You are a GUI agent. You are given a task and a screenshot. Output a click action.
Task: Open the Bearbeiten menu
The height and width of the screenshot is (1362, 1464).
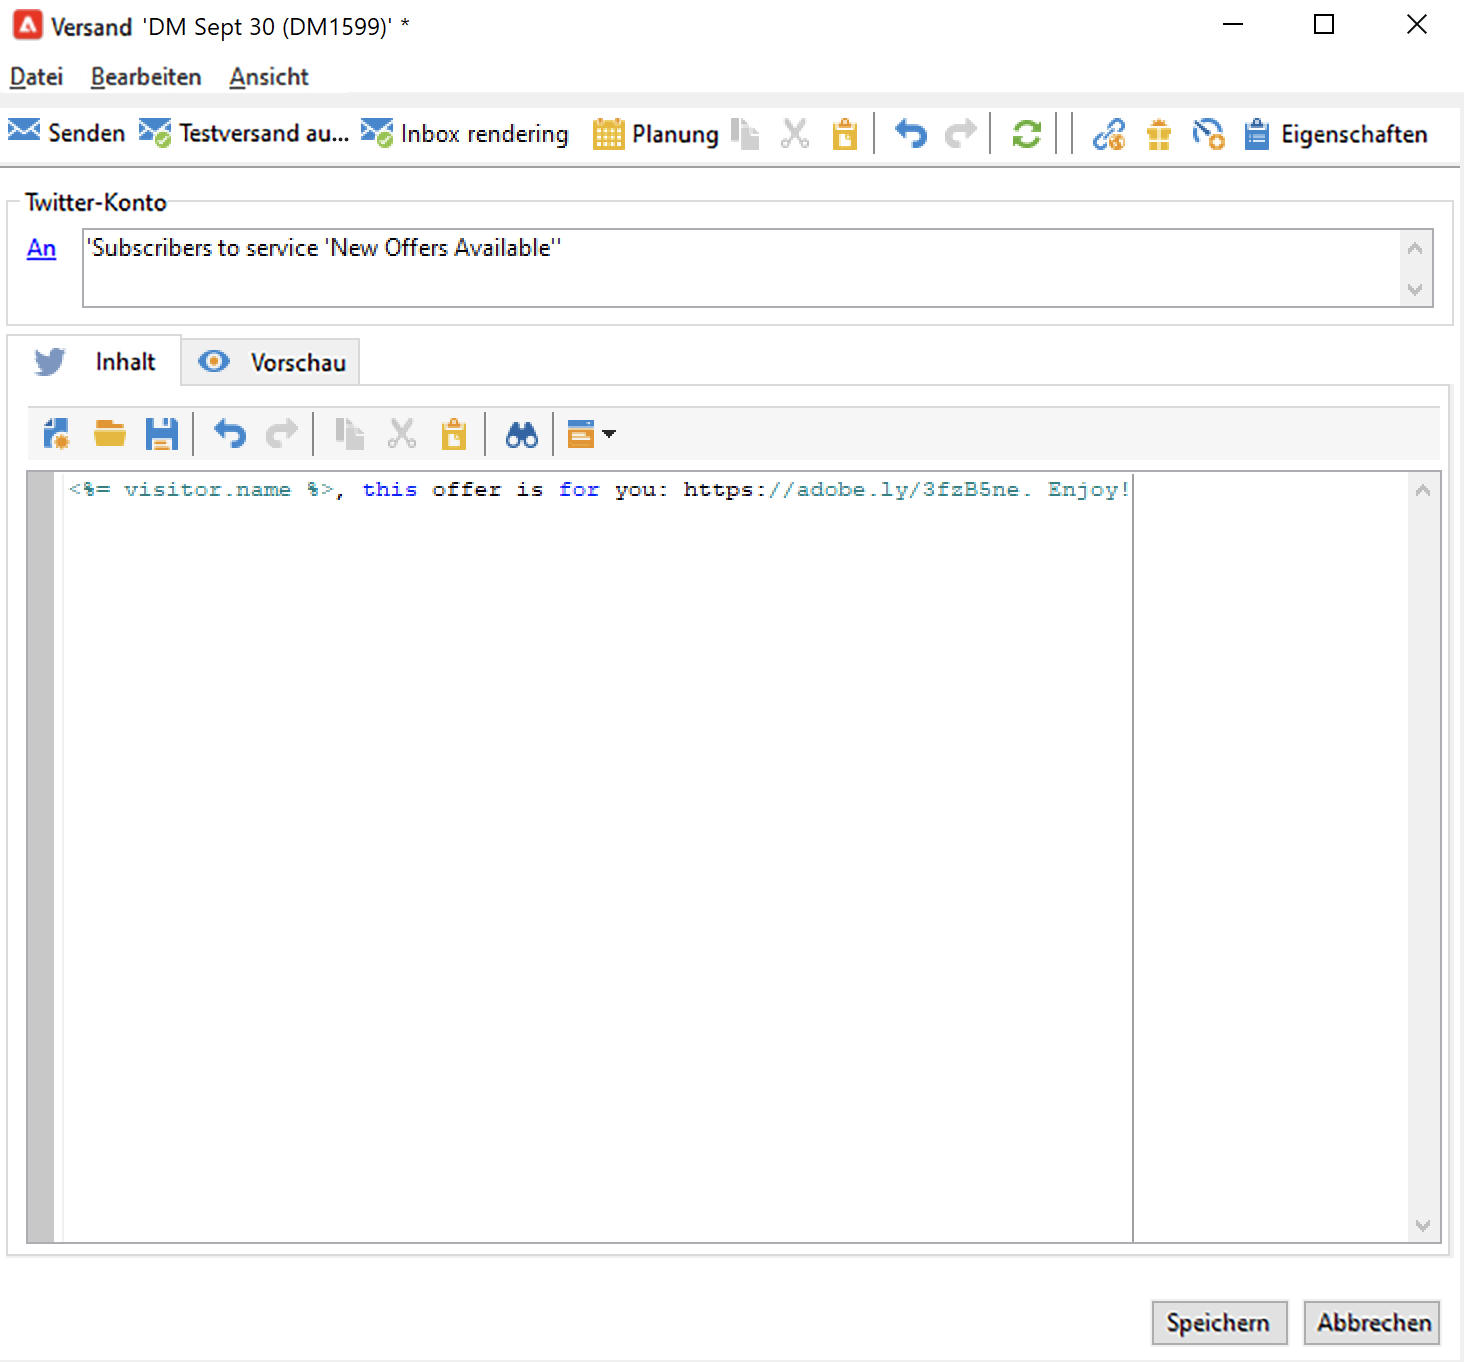tap(146, 77)
